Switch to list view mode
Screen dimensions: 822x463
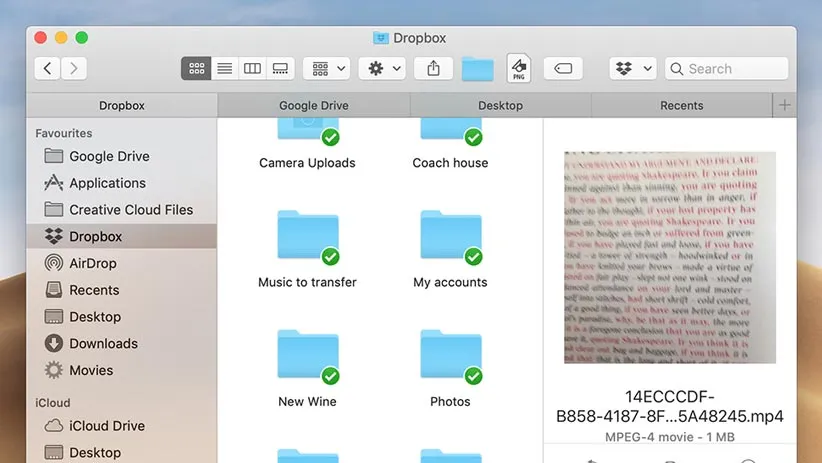224,68
